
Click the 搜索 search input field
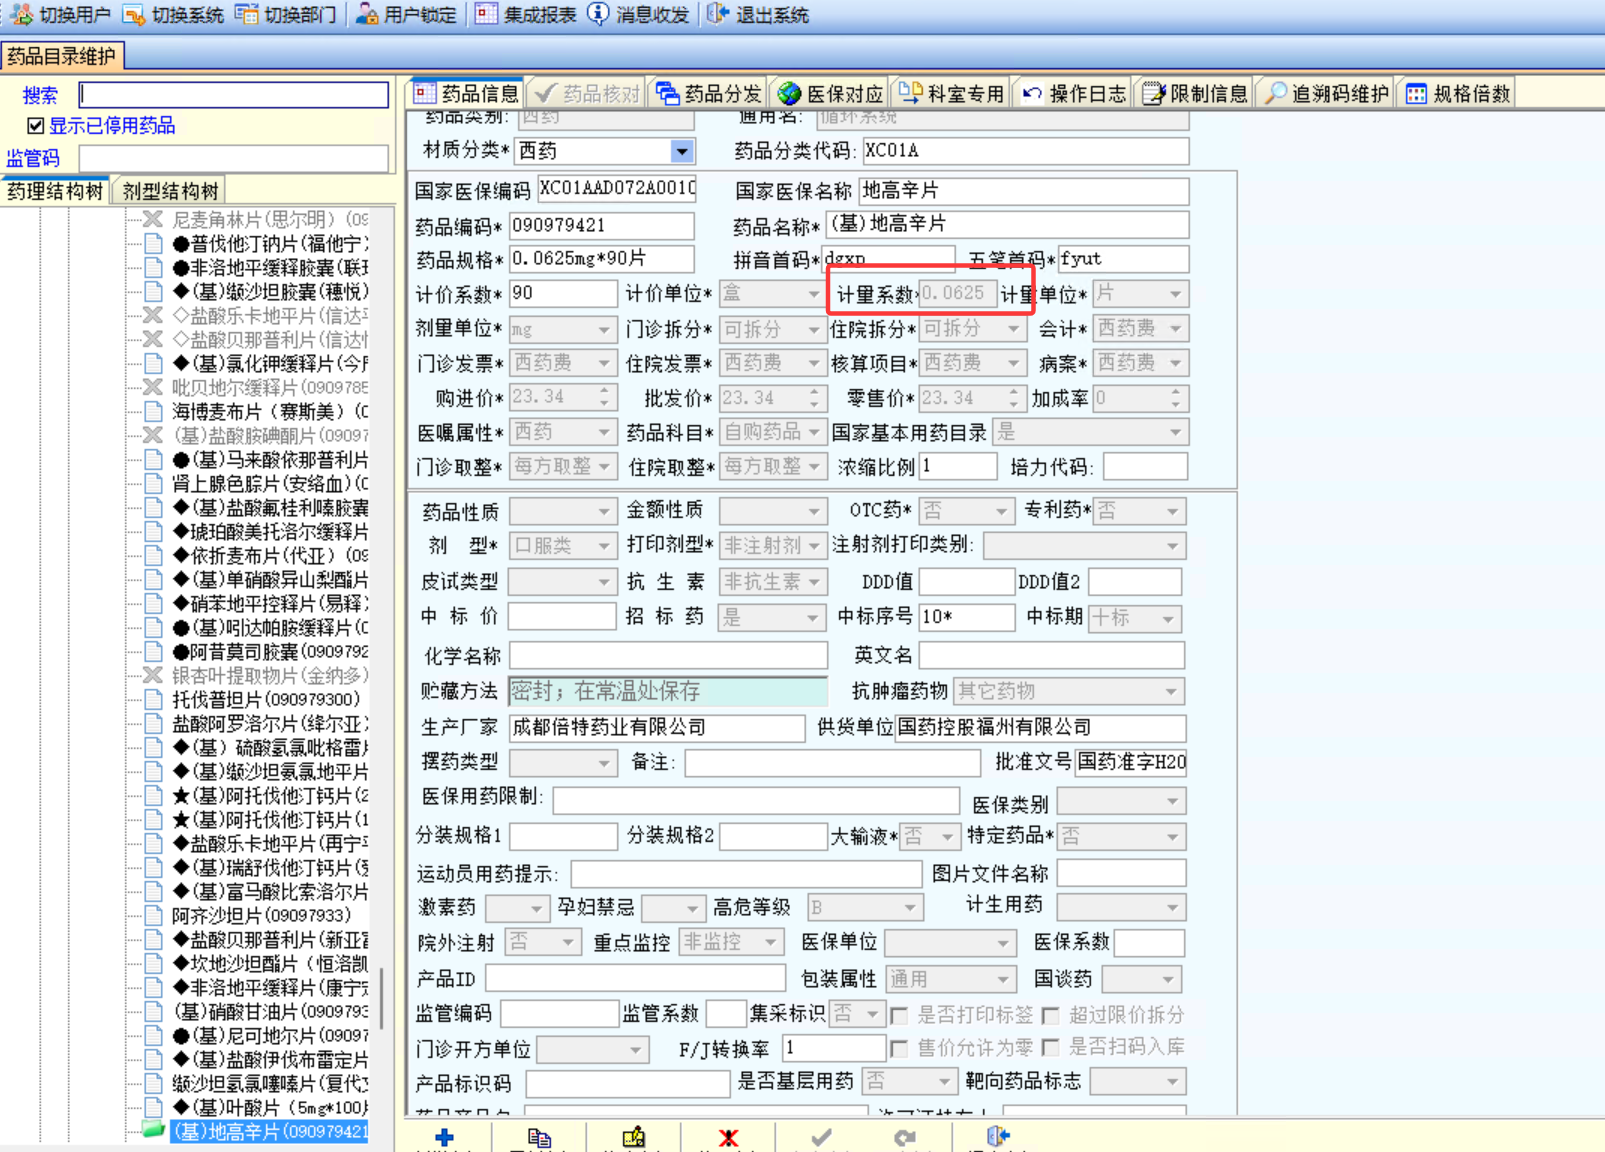(x=234, y=95)
